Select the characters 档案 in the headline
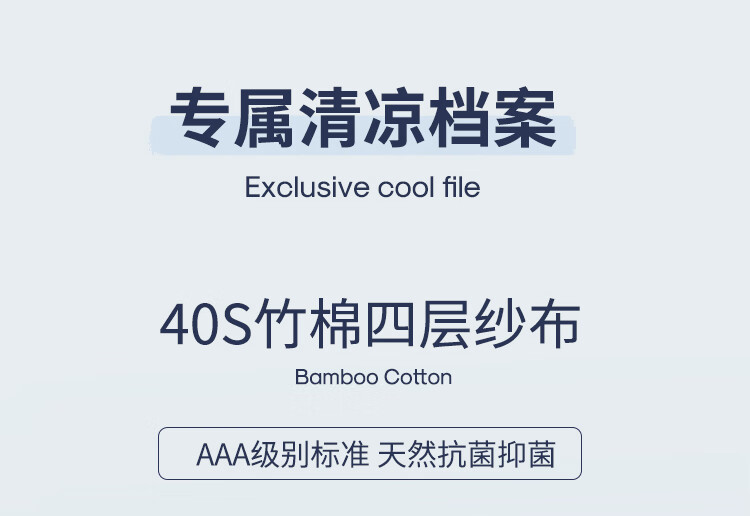The height and width of the screenshot is (516, 750). 493,118
